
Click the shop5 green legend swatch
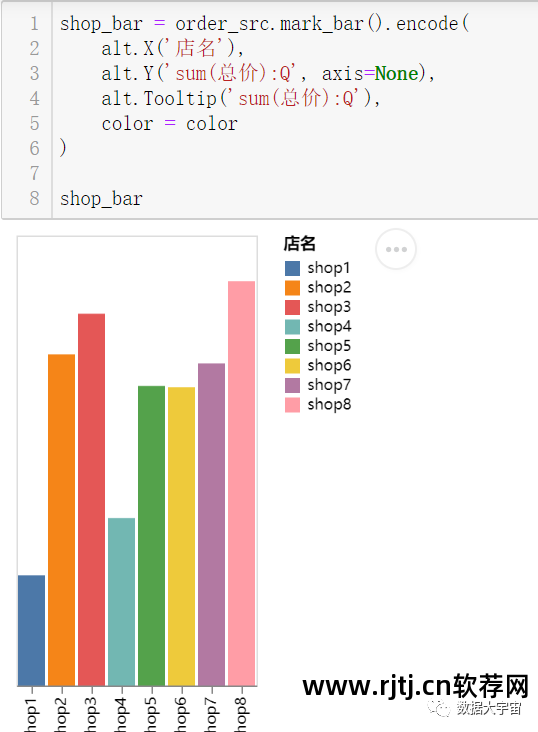pos(292,346)
